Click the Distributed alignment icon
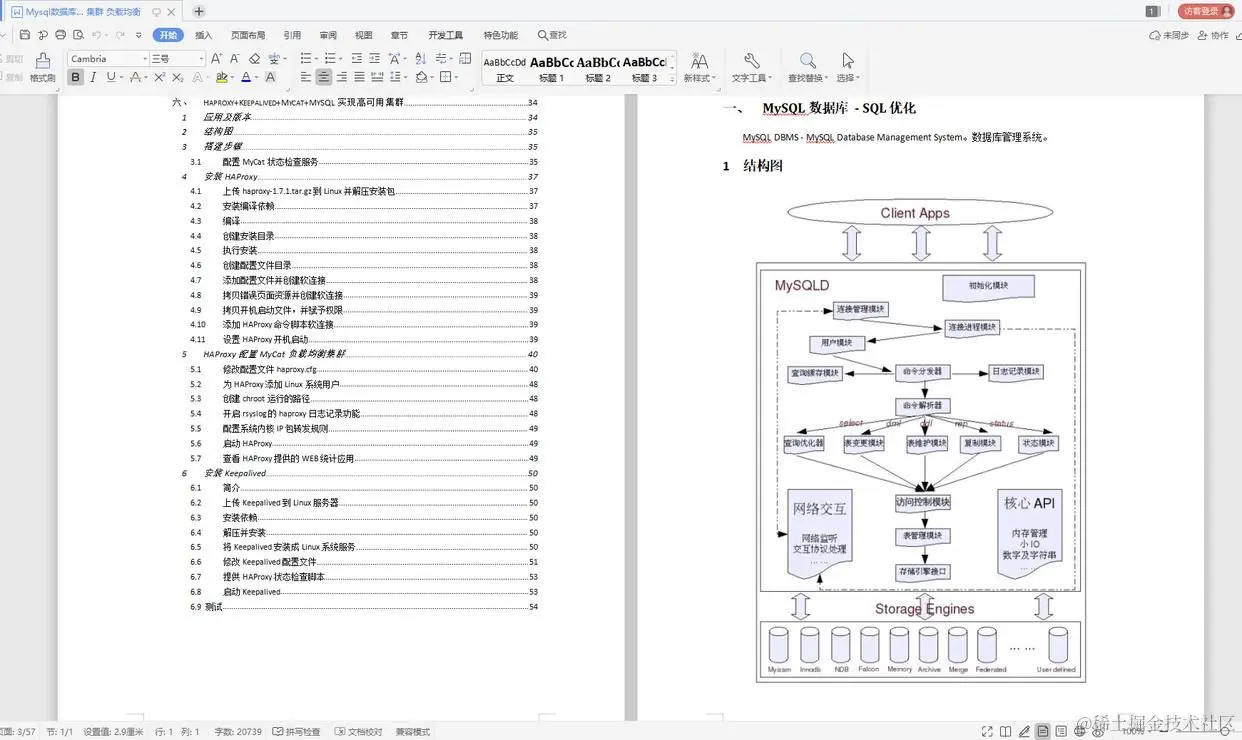 376,77
